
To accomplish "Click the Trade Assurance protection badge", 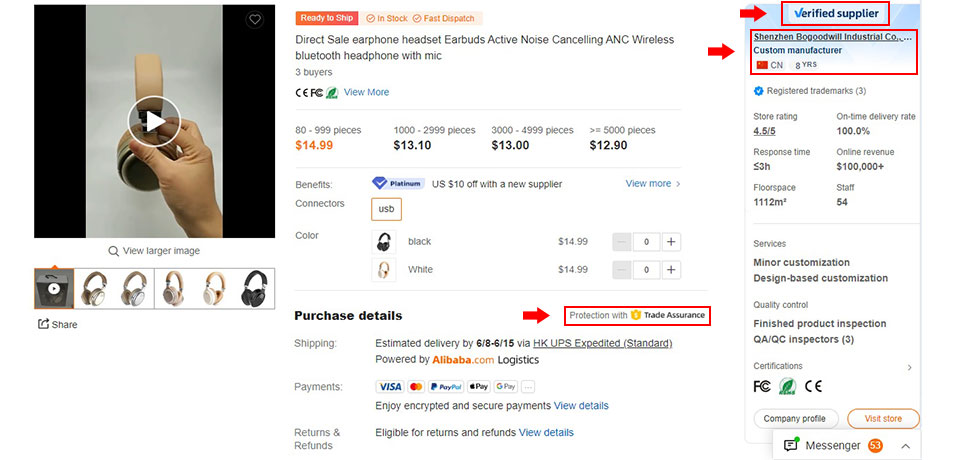I will coord(637,315).
